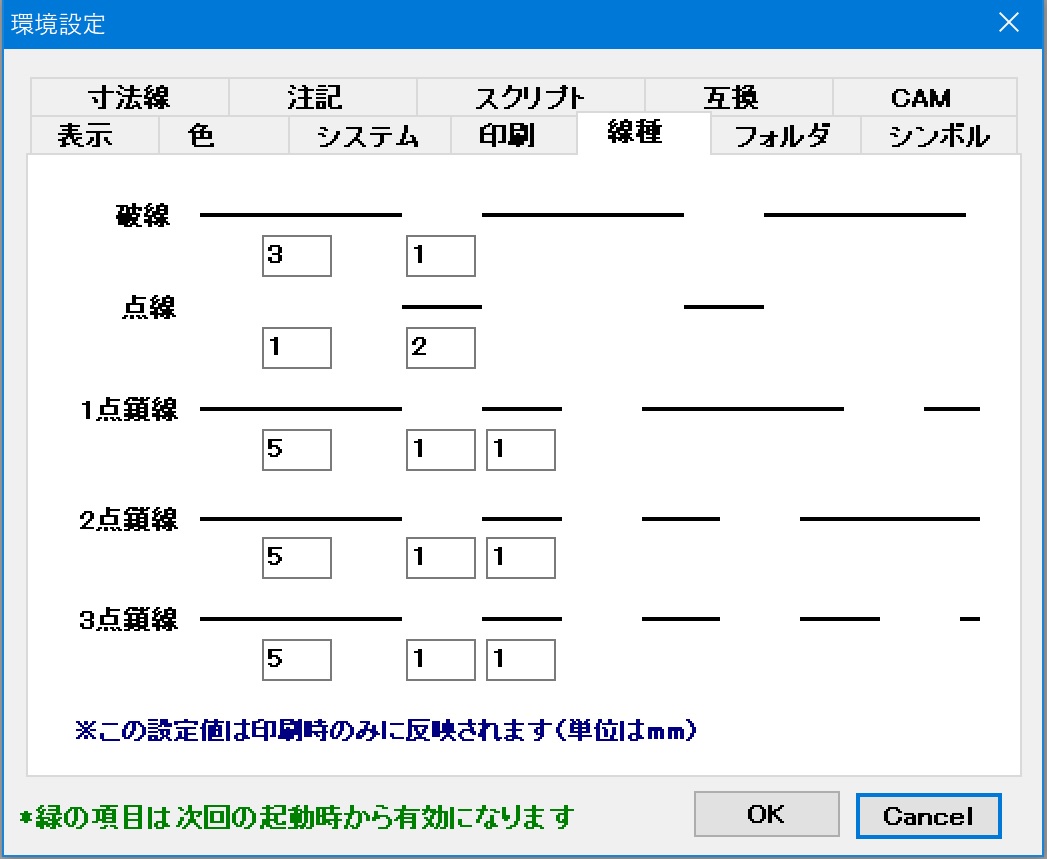This screenshot has width=1047, height=859.
Task: Click the blue note about 印刷時 units
Action: (386, 731)
